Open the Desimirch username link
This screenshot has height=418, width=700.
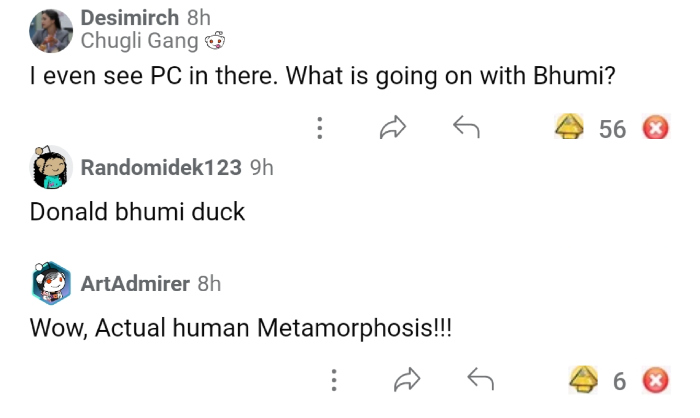point(129,18)
